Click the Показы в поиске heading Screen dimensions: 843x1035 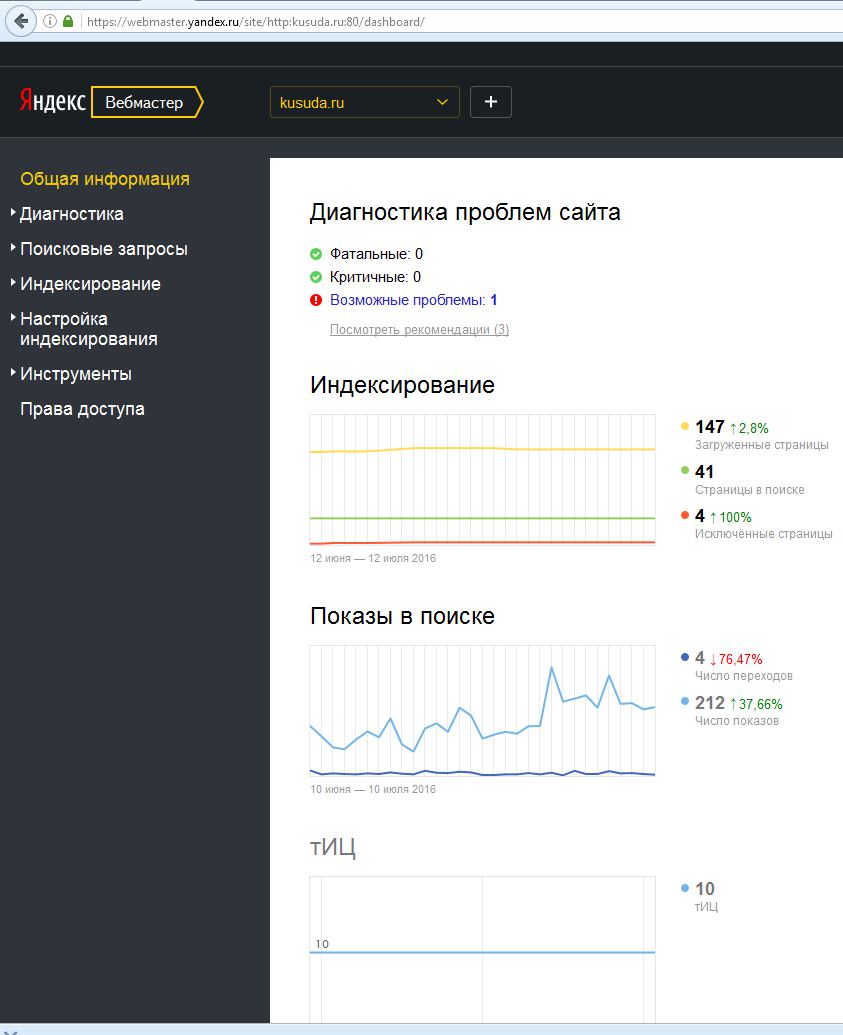tap(403, 616)
